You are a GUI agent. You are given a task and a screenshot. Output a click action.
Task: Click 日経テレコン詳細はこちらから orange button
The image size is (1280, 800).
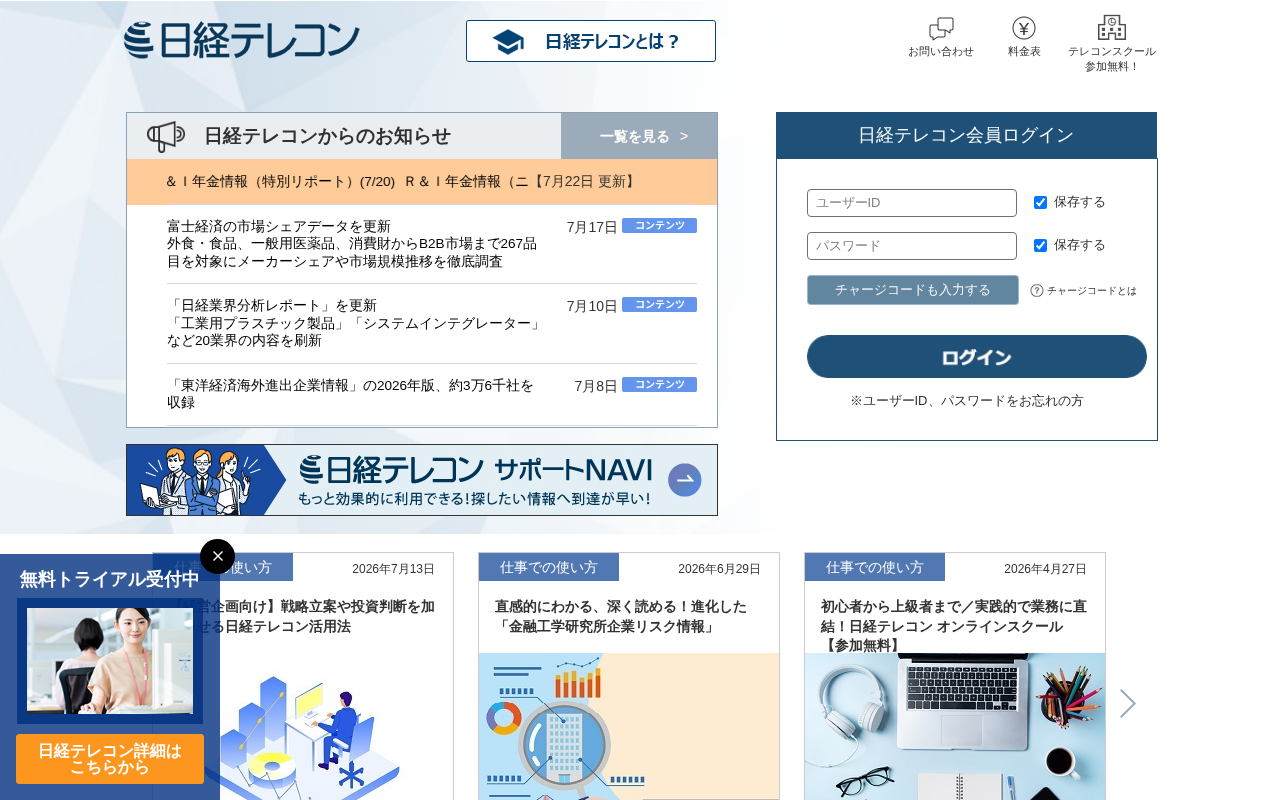[x=110, y=759]
